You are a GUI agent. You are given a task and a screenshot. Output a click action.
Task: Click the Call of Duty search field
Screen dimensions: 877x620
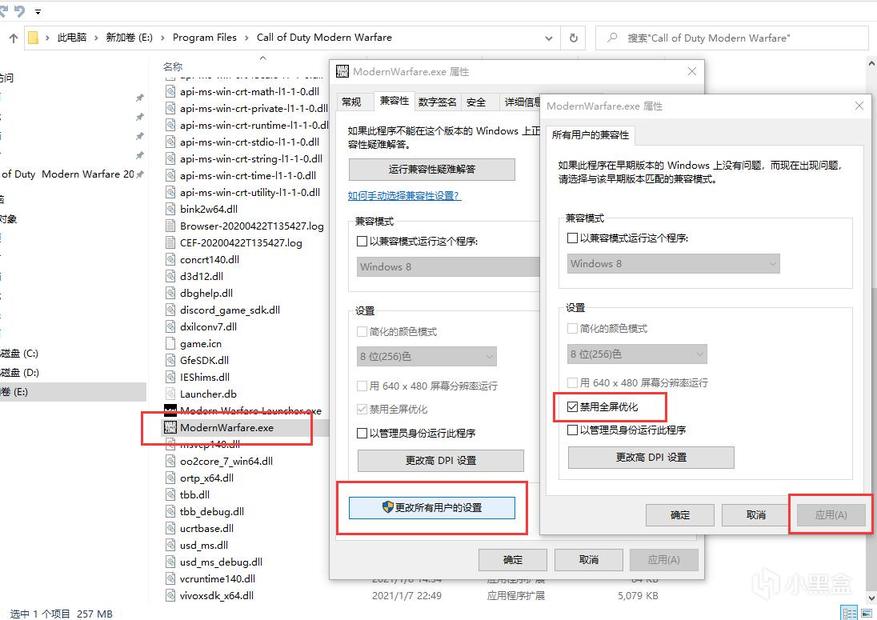tap(740, 38)
